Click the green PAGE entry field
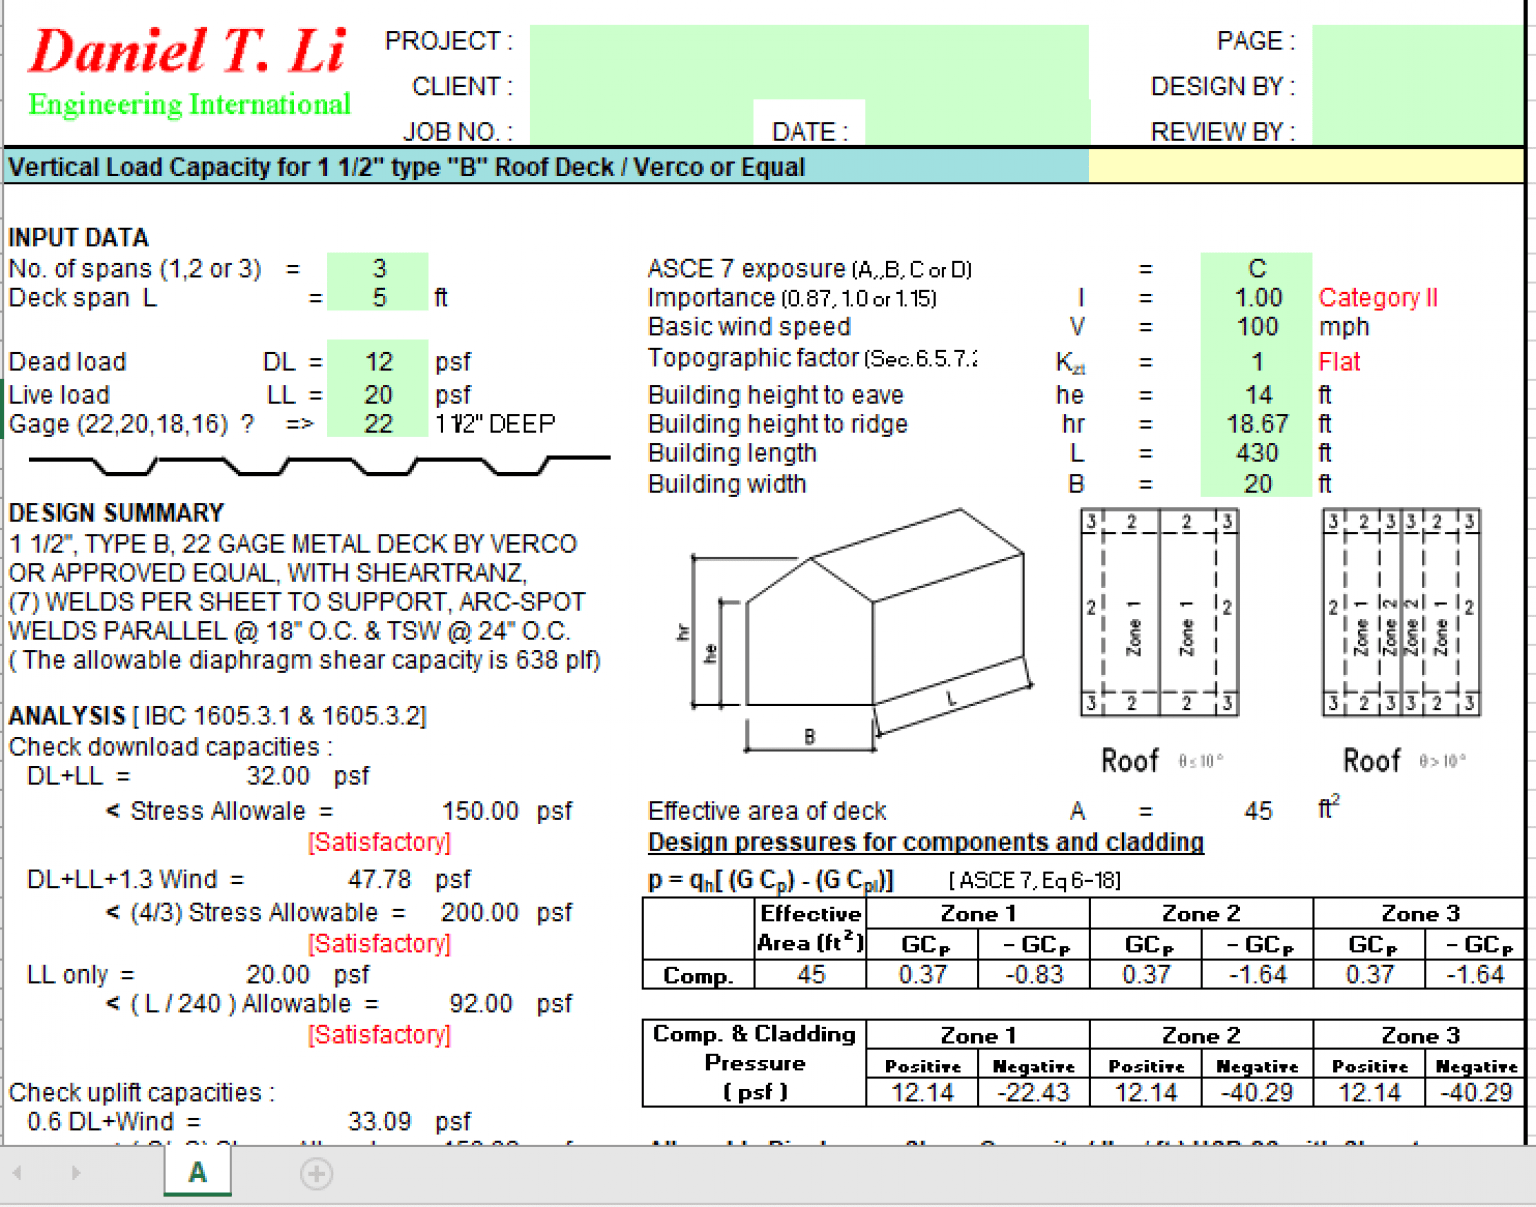Viewport: 1536px width, 1207px height. click(1417, 41)
